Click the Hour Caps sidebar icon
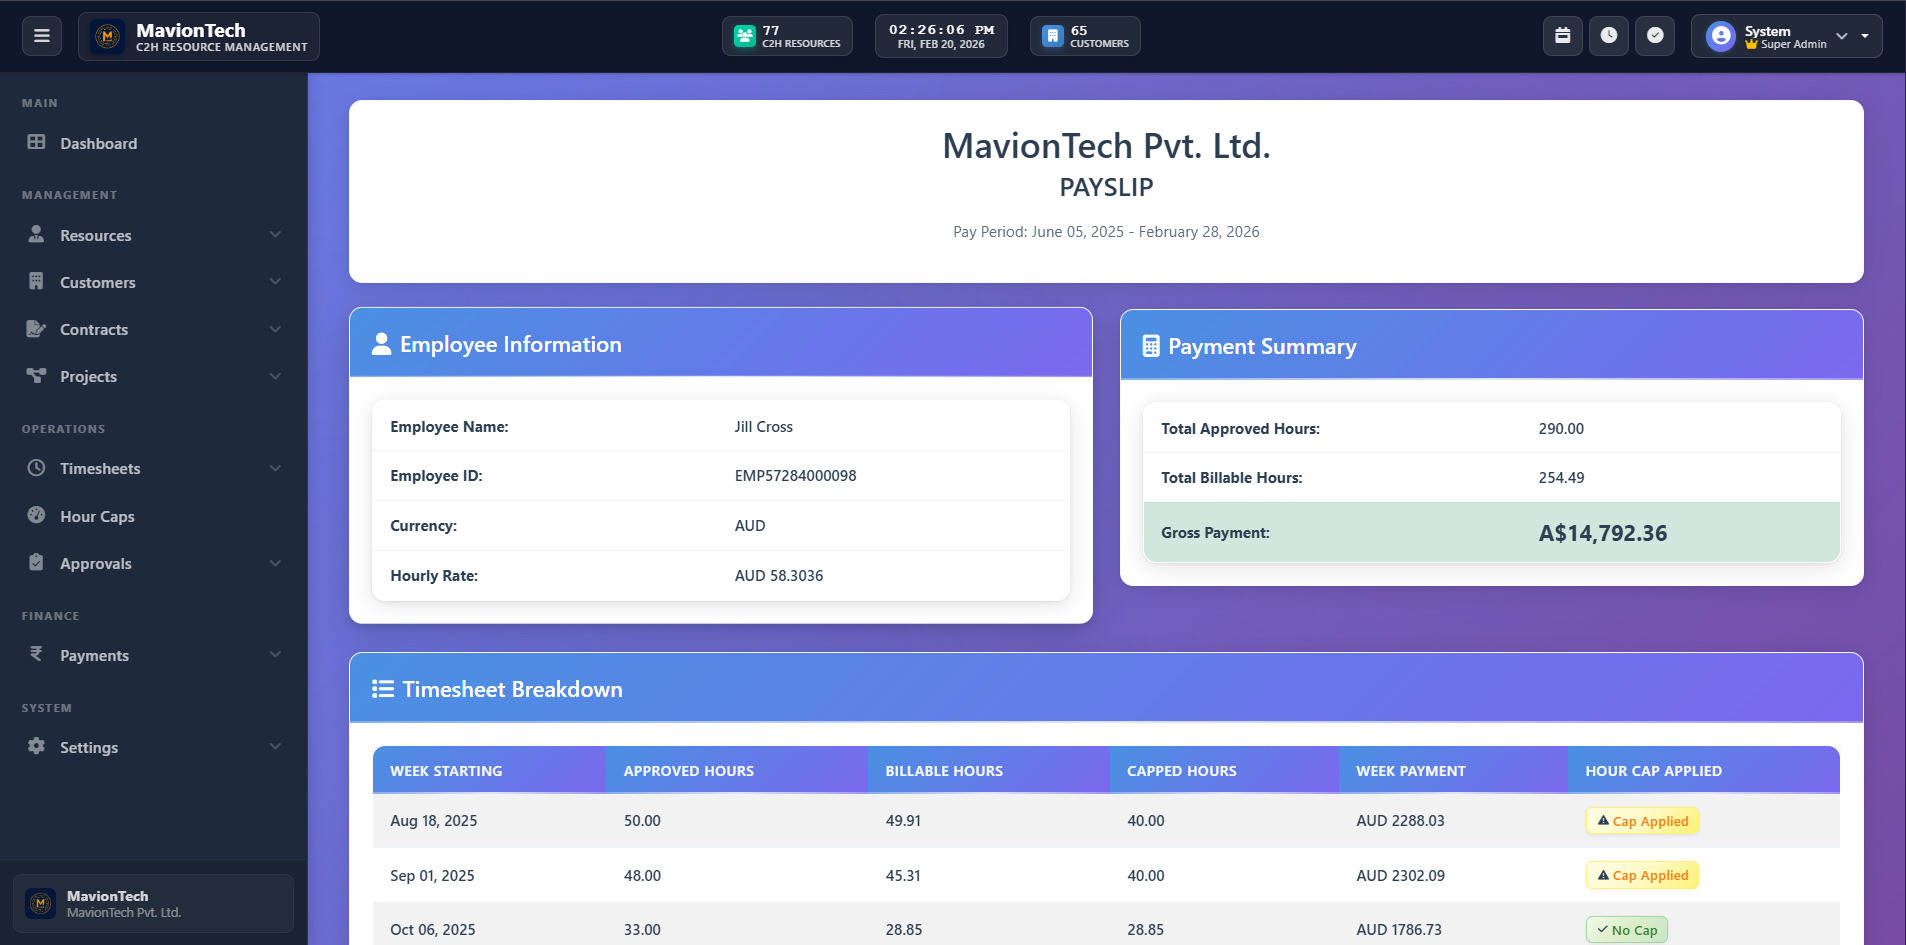The height and width of the screenshot is (945, 1906). pyautogui.click(x=37, y=516)
